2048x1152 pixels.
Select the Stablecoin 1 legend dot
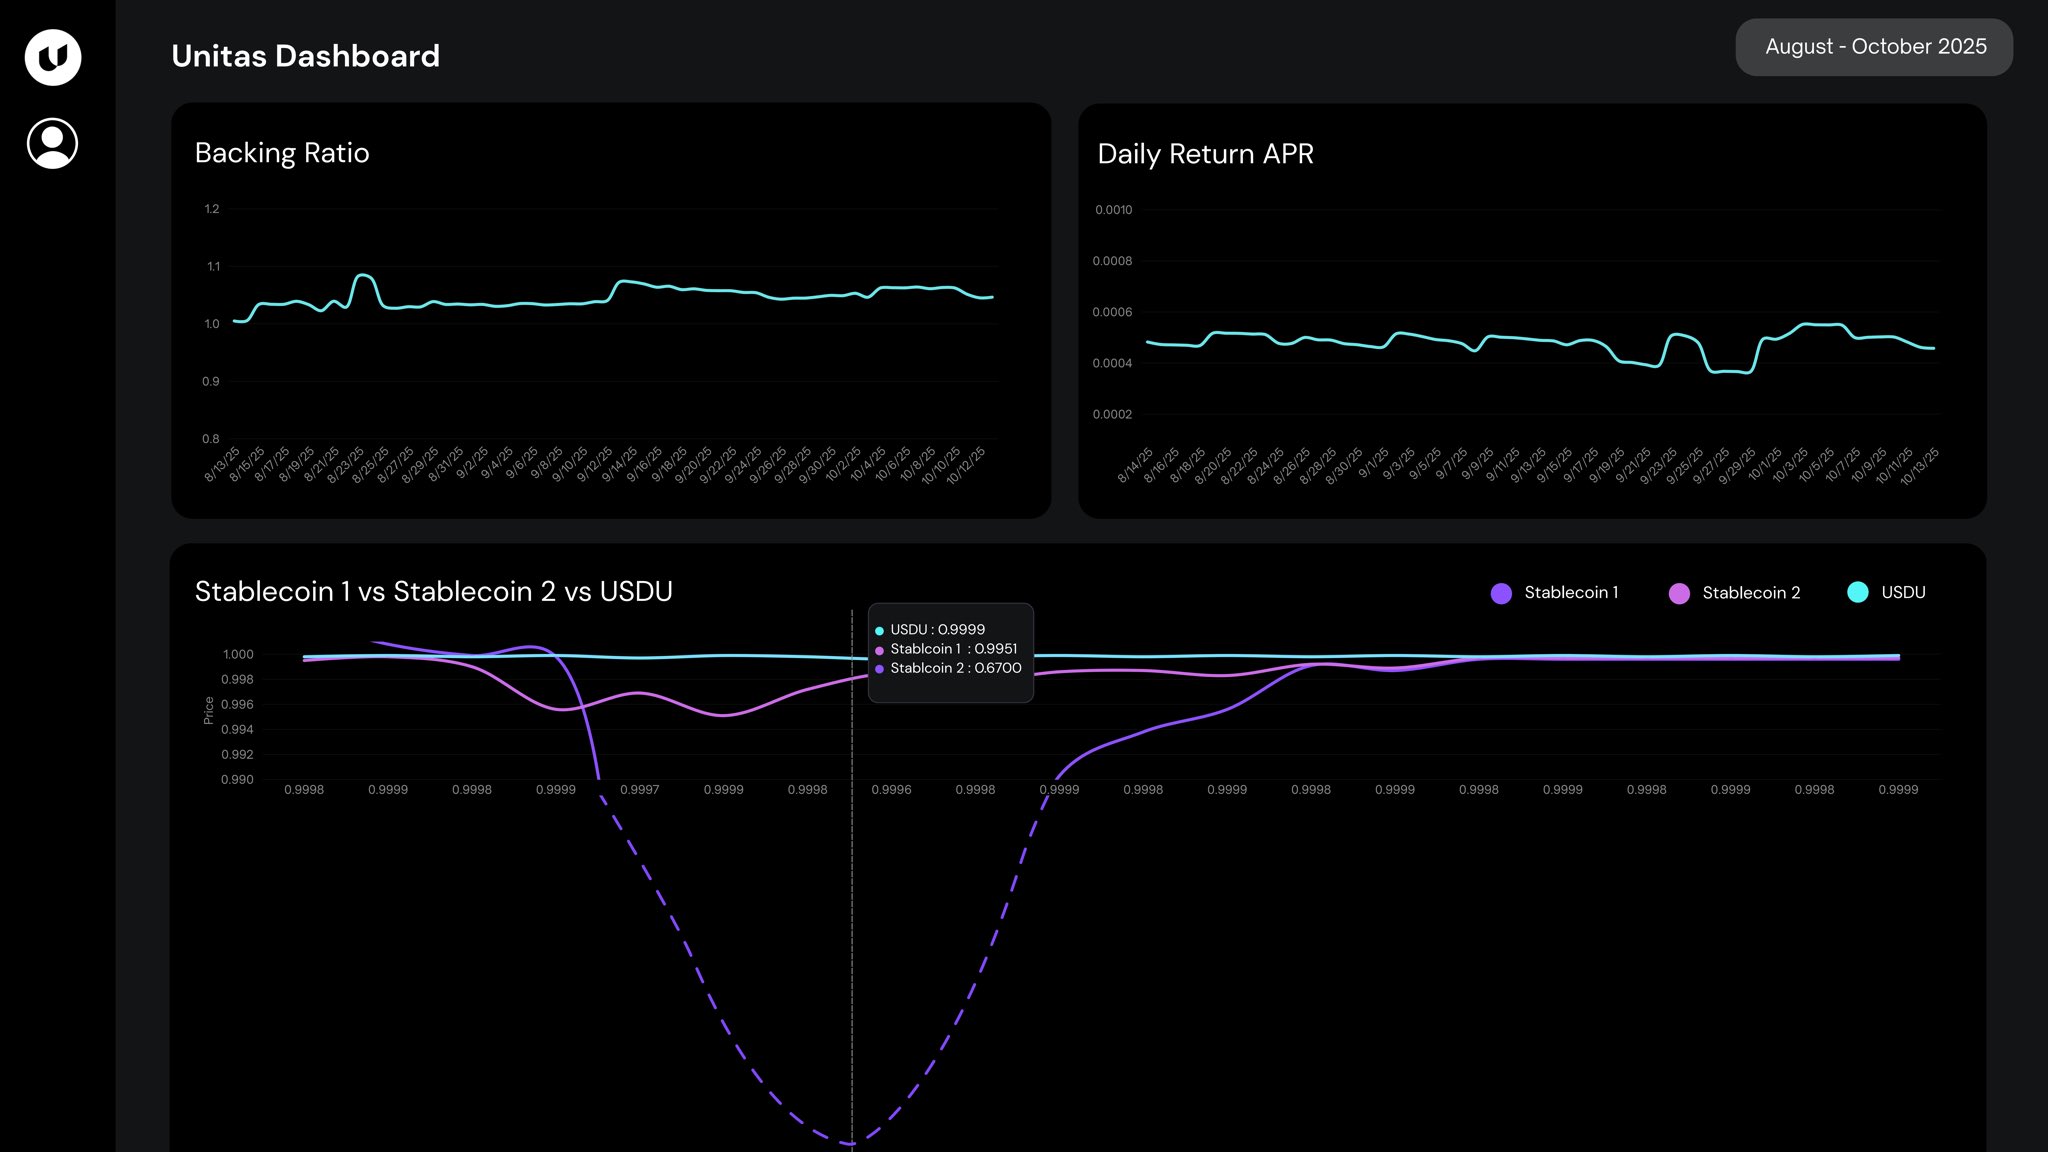point(1500,592)
